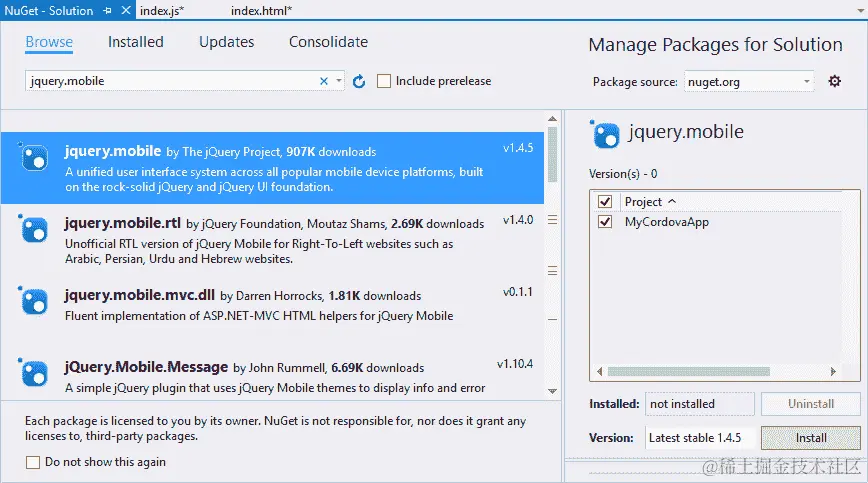
Task: Click the 'Version(s) - 0' label
Action: point(623,174)
